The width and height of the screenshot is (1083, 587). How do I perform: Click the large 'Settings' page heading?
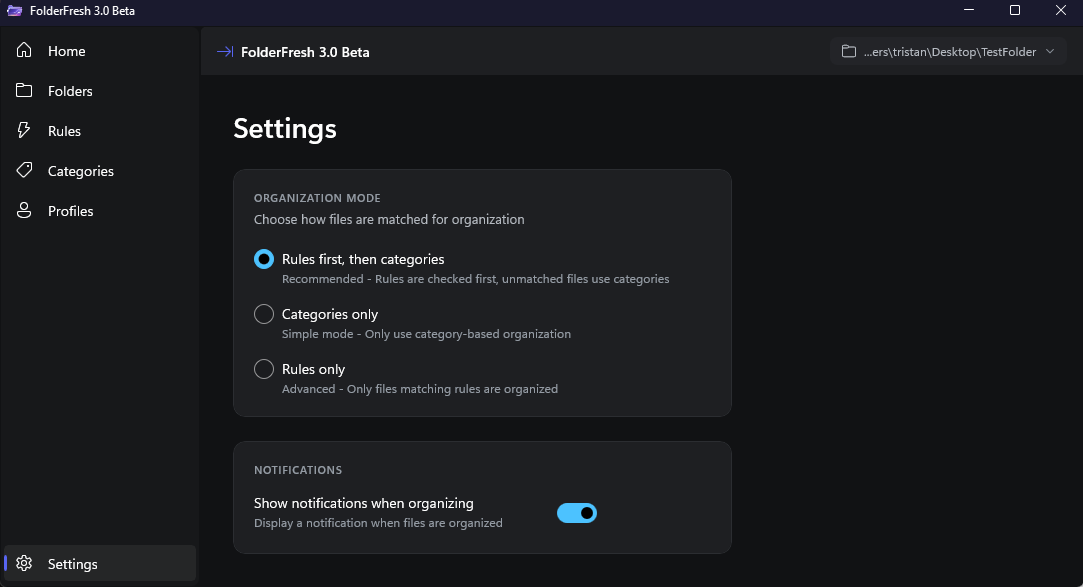click(x=285, y=129)
